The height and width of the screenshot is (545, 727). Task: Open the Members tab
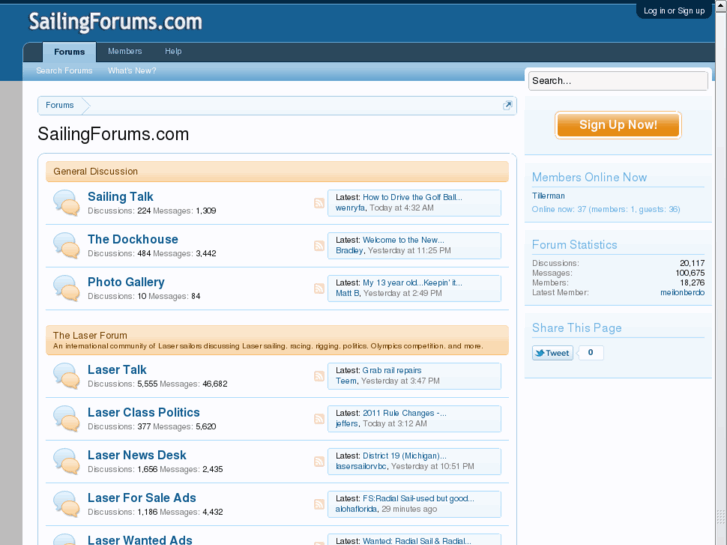pos(125,51)
